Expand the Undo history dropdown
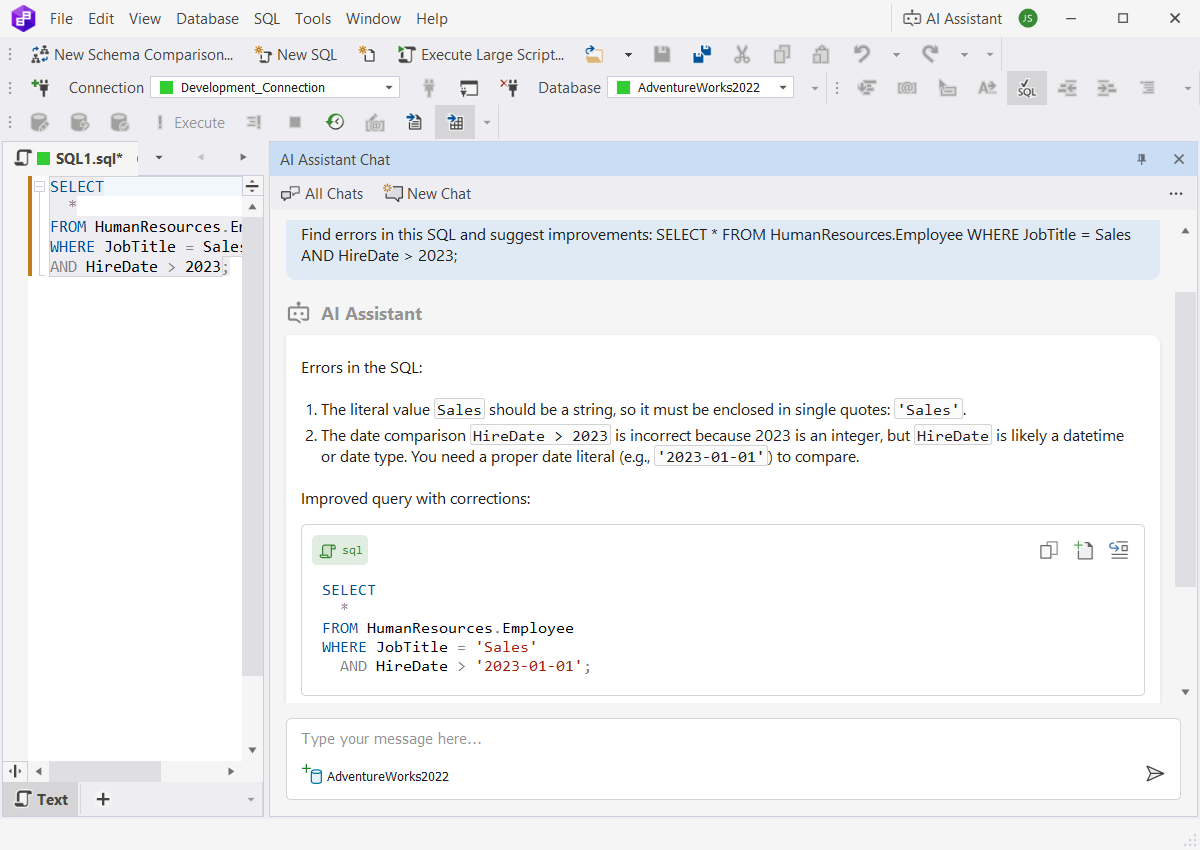 896,55
